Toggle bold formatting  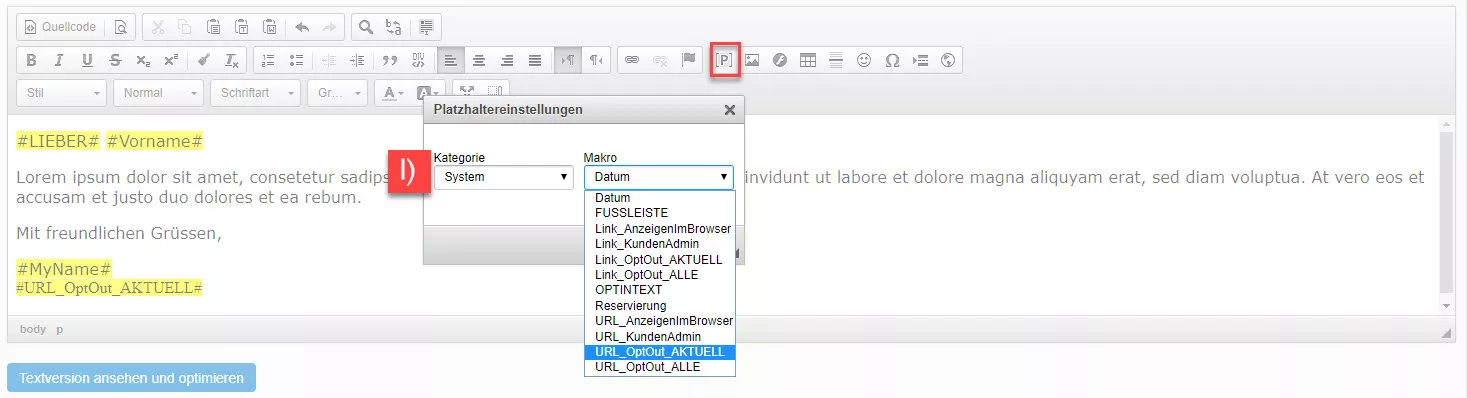point(31,60)
